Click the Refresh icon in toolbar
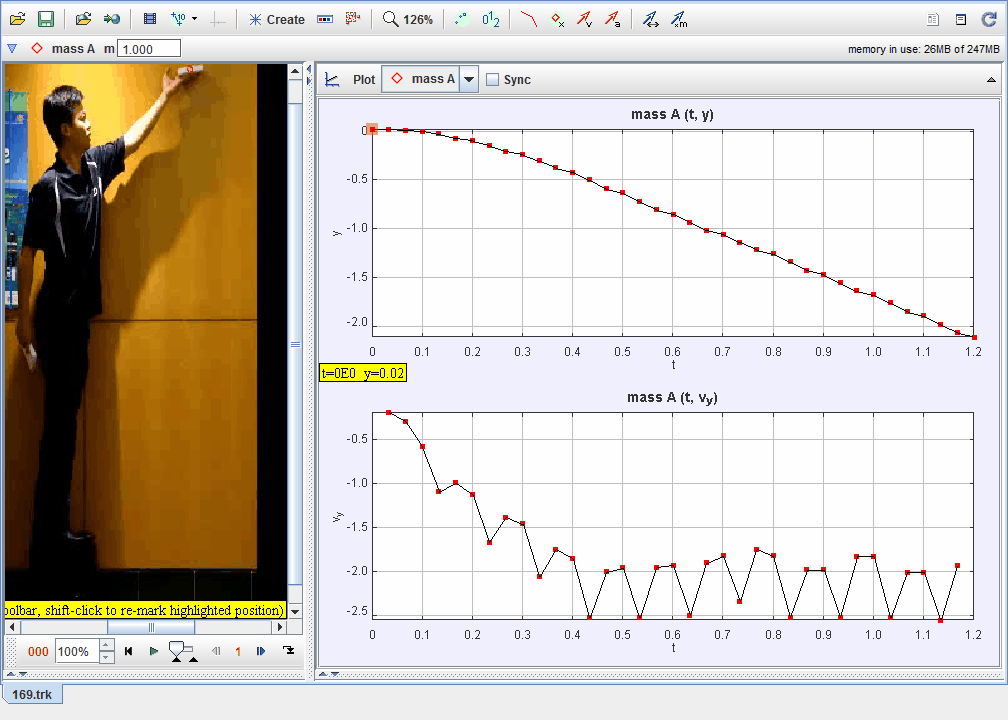This screenshot has width=1008, height=720. [988, 19]
